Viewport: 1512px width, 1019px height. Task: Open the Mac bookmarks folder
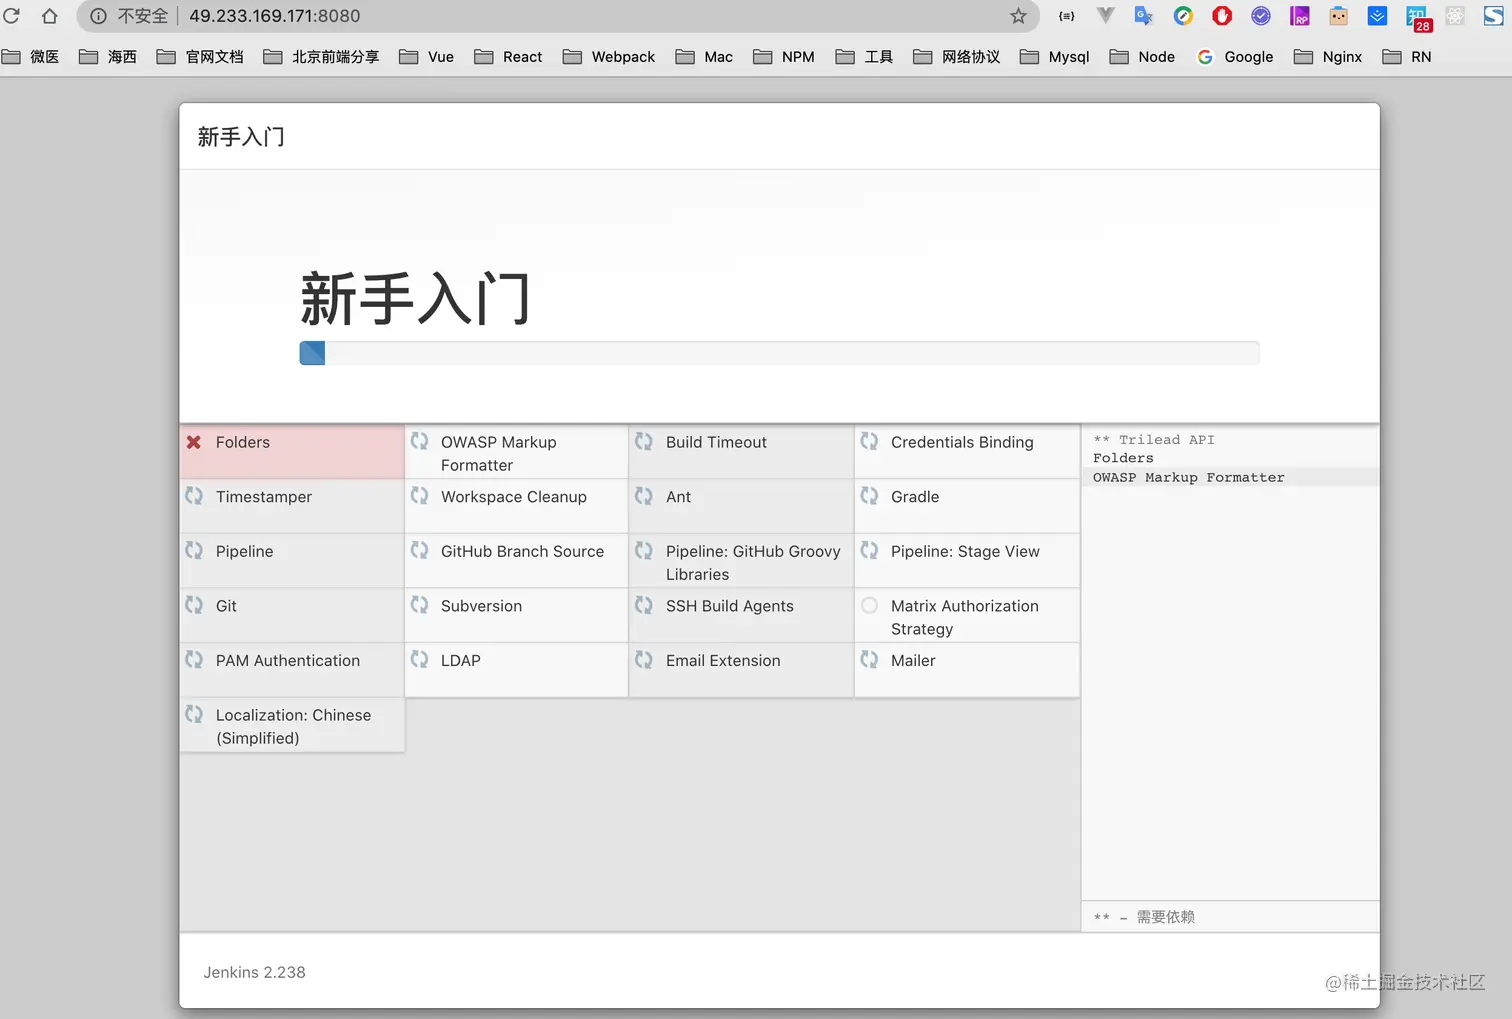704,57
